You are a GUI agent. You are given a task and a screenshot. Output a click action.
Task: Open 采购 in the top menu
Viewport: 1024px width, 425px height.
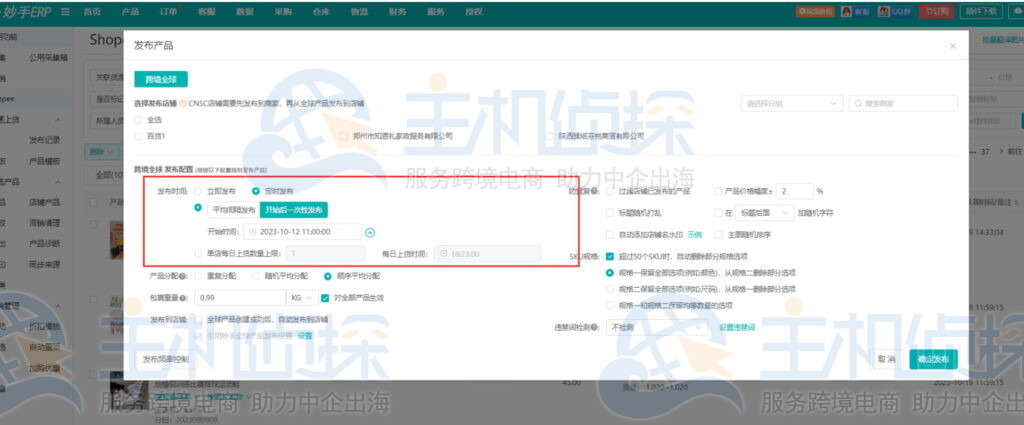point(283,12)
